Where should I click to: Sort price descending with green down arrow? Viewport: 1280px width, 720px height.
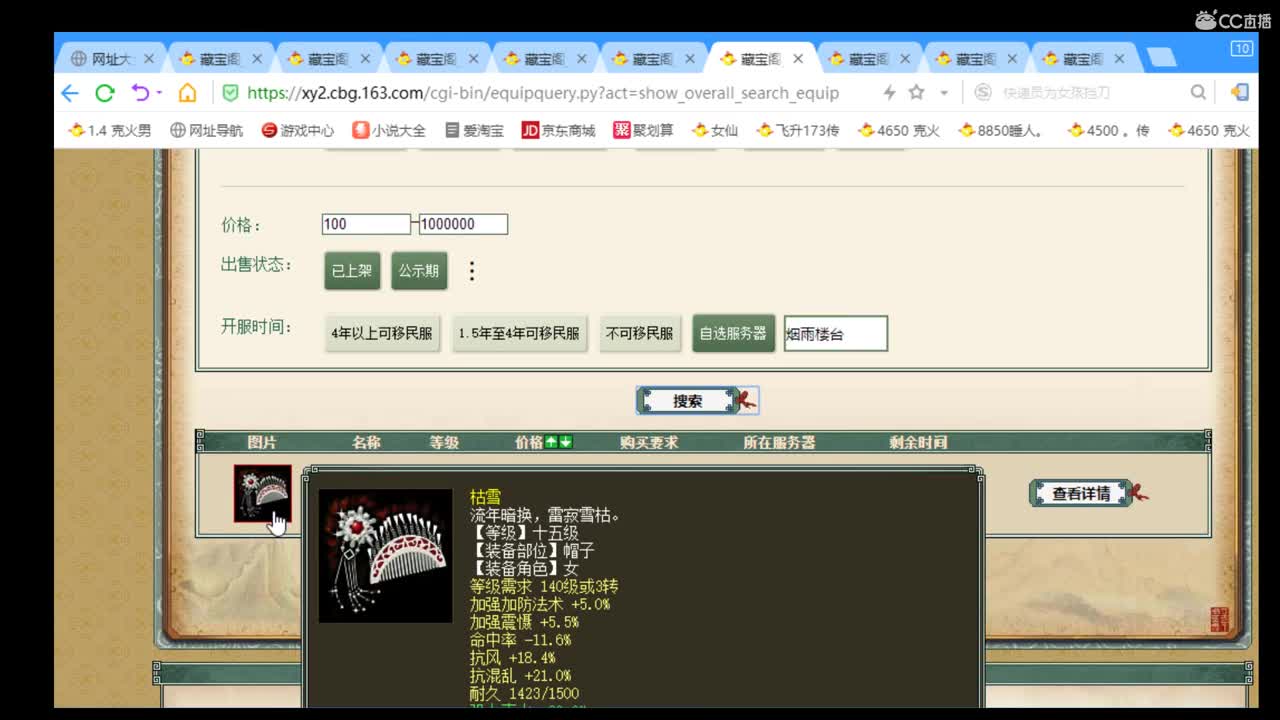[566, 442]
